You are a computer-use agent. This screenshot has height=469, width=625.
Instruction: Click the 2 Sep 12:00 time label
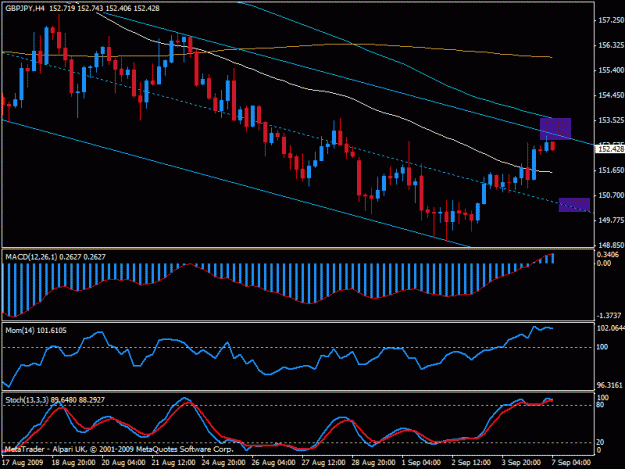click(x=471, y=463)
